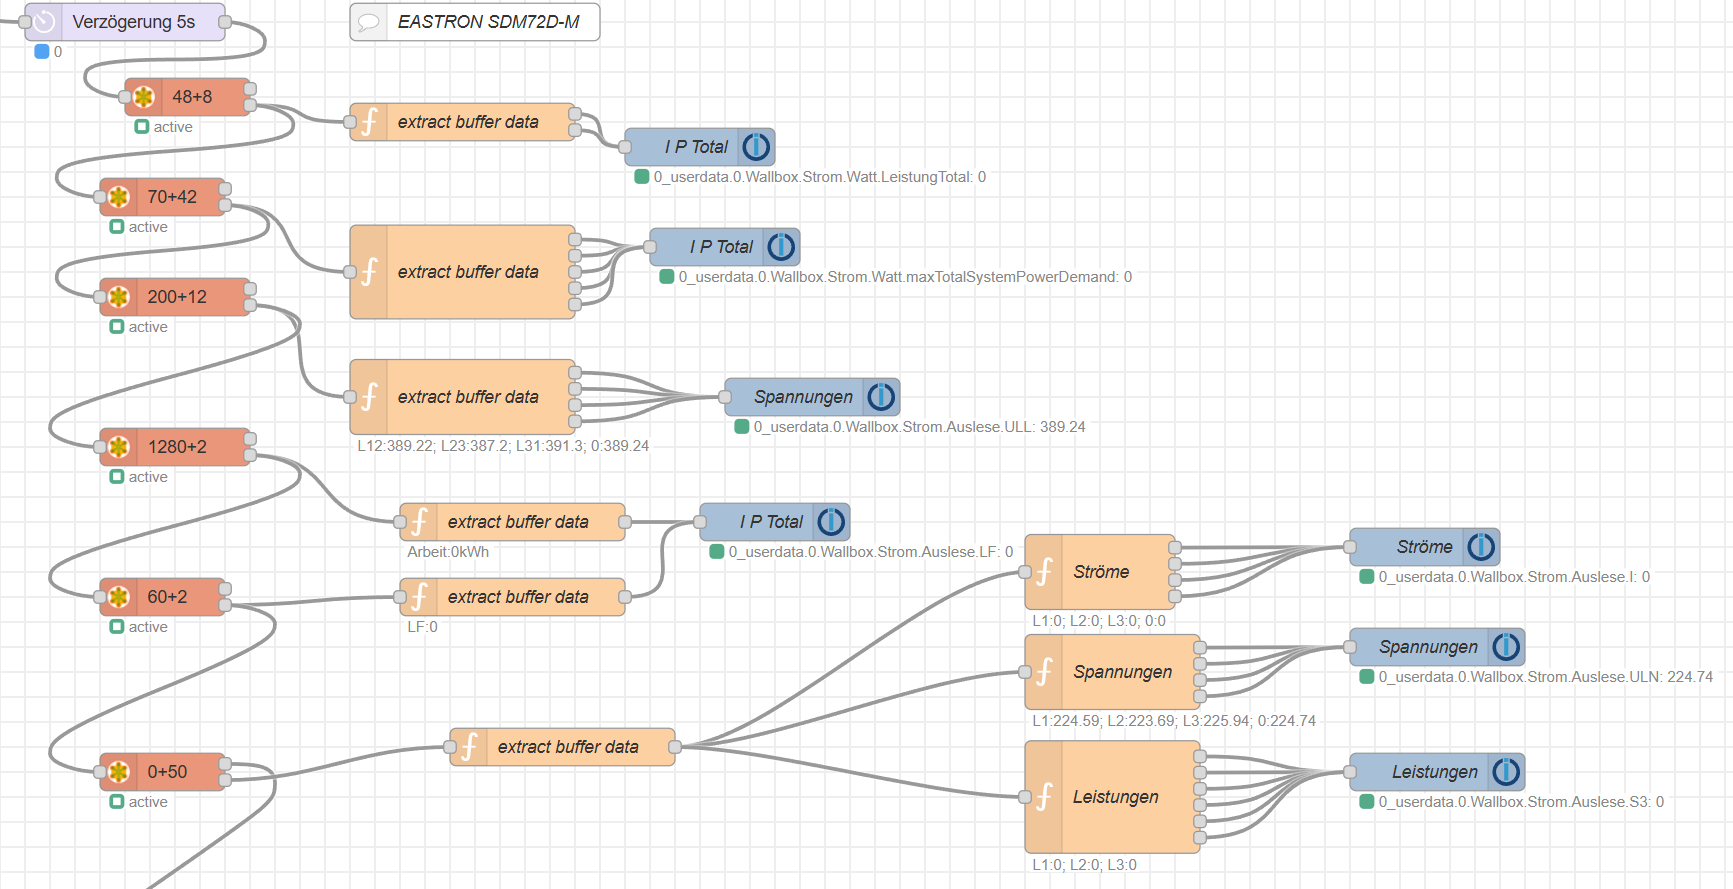The height and width of the screenshot is (889, 1733).
Task: Click ioBroker icon on Spannungen node with ULL status
Action: (882, 397)
